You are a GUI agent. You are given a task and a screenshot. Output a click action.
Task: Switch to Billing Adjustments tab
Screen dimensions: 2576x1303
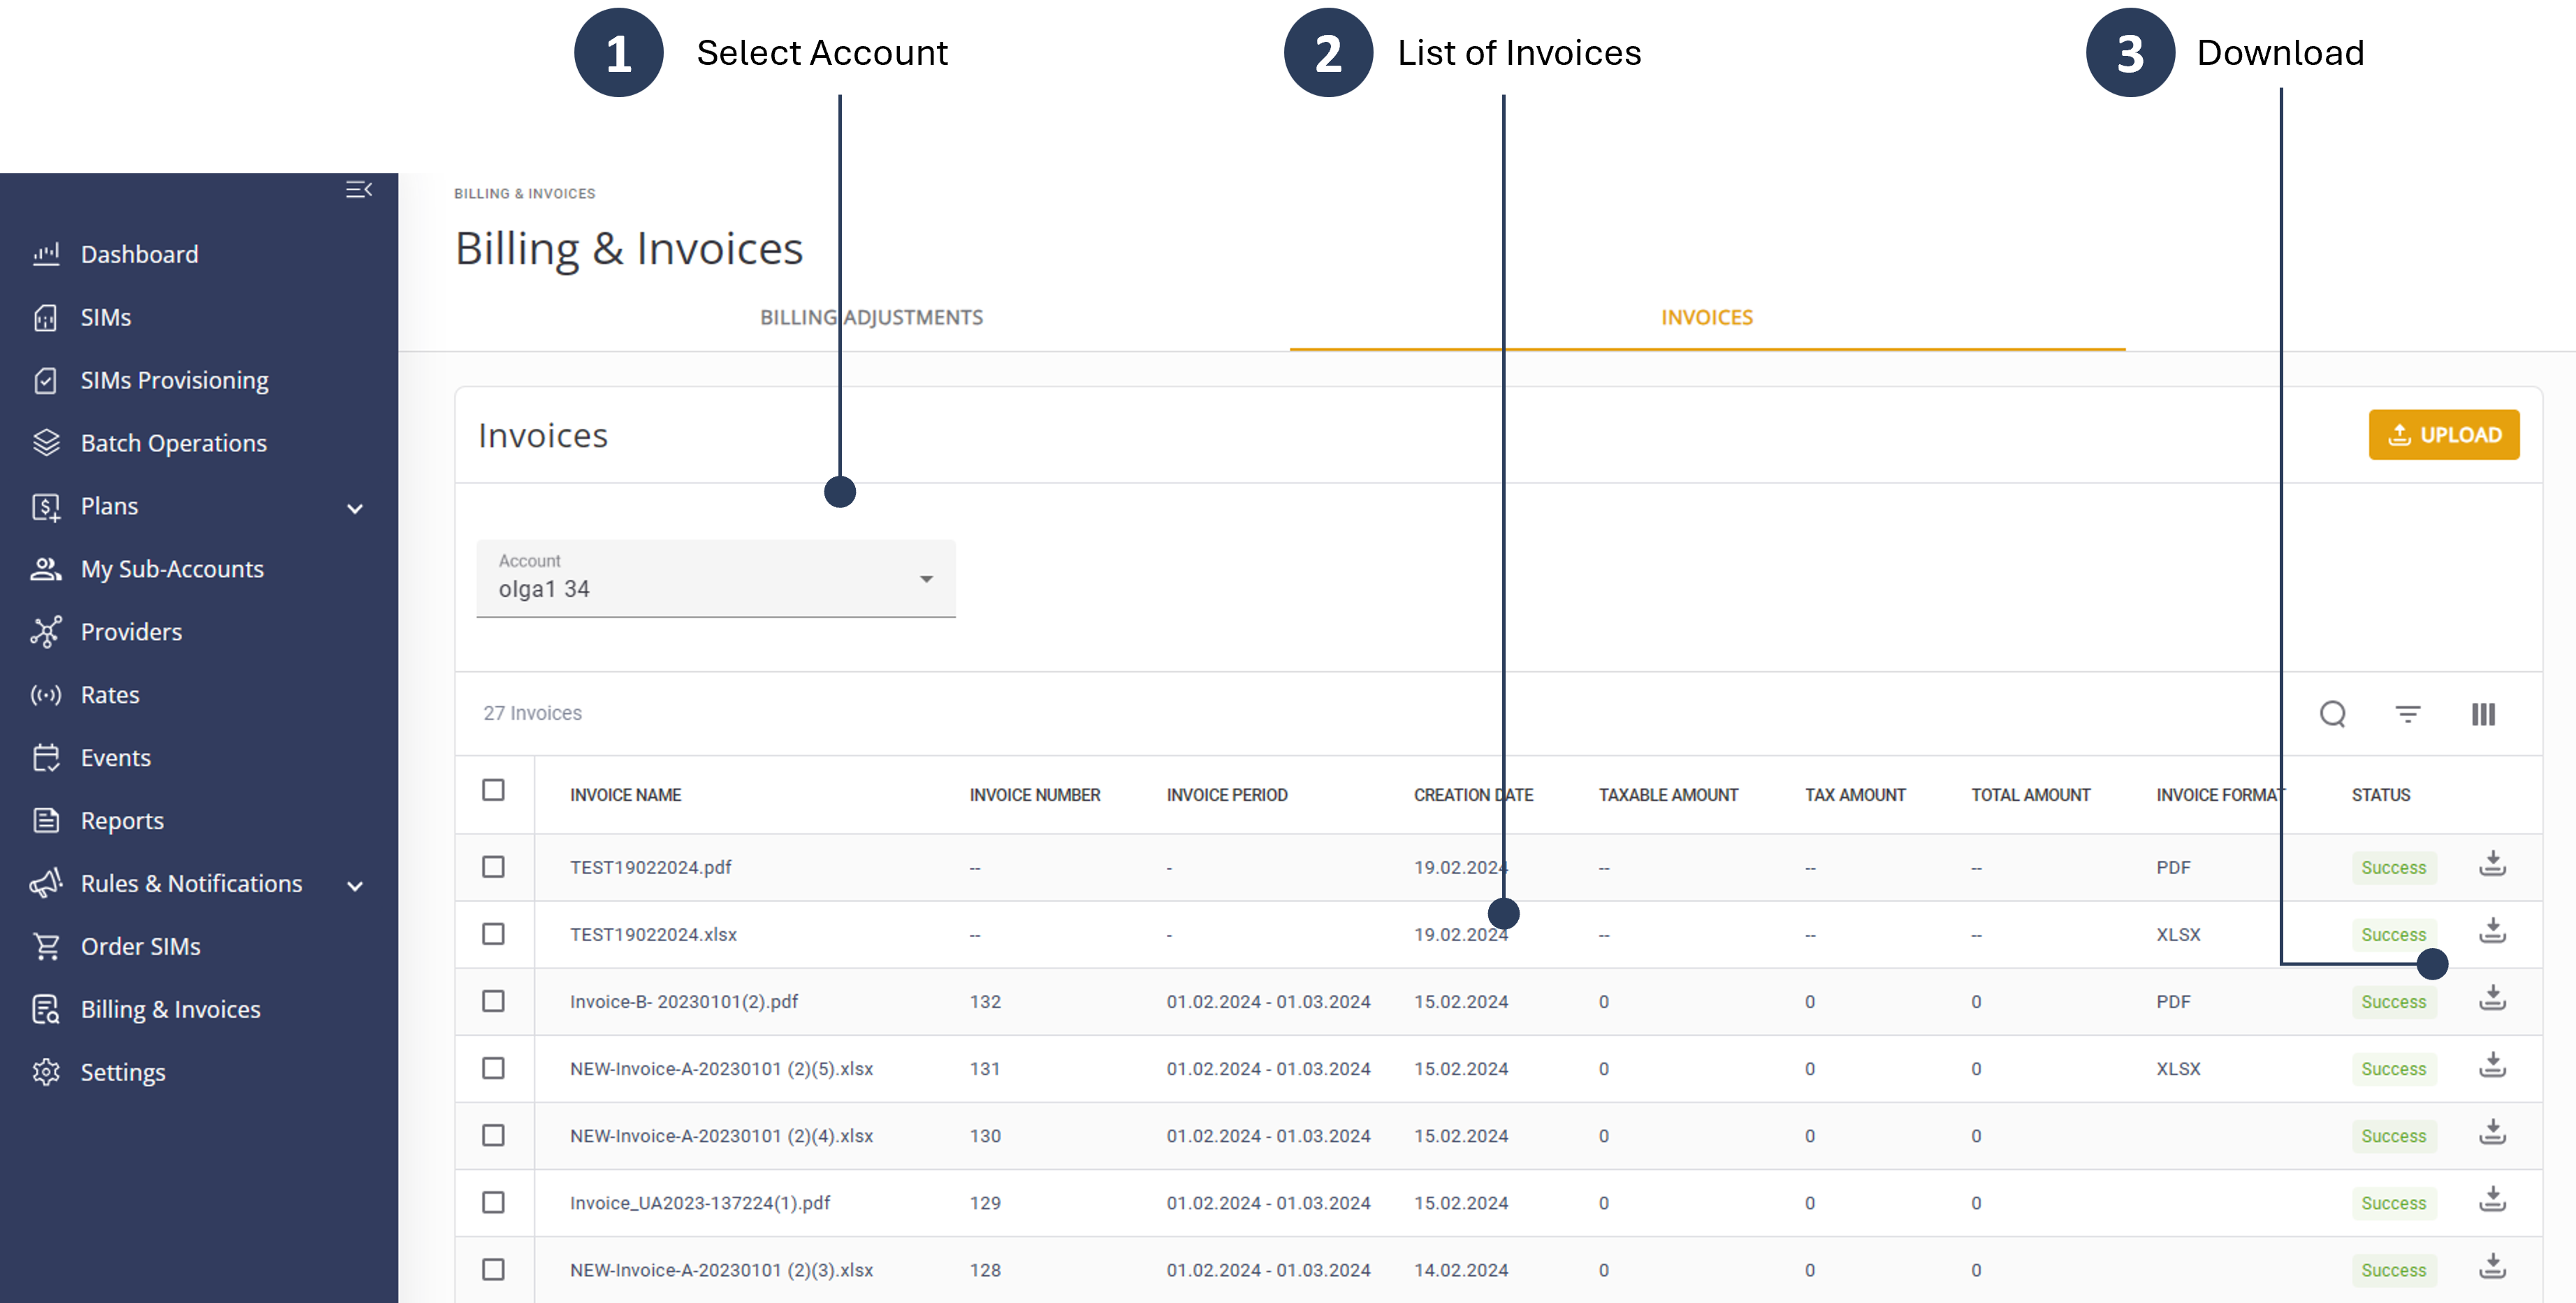[871, 317]
